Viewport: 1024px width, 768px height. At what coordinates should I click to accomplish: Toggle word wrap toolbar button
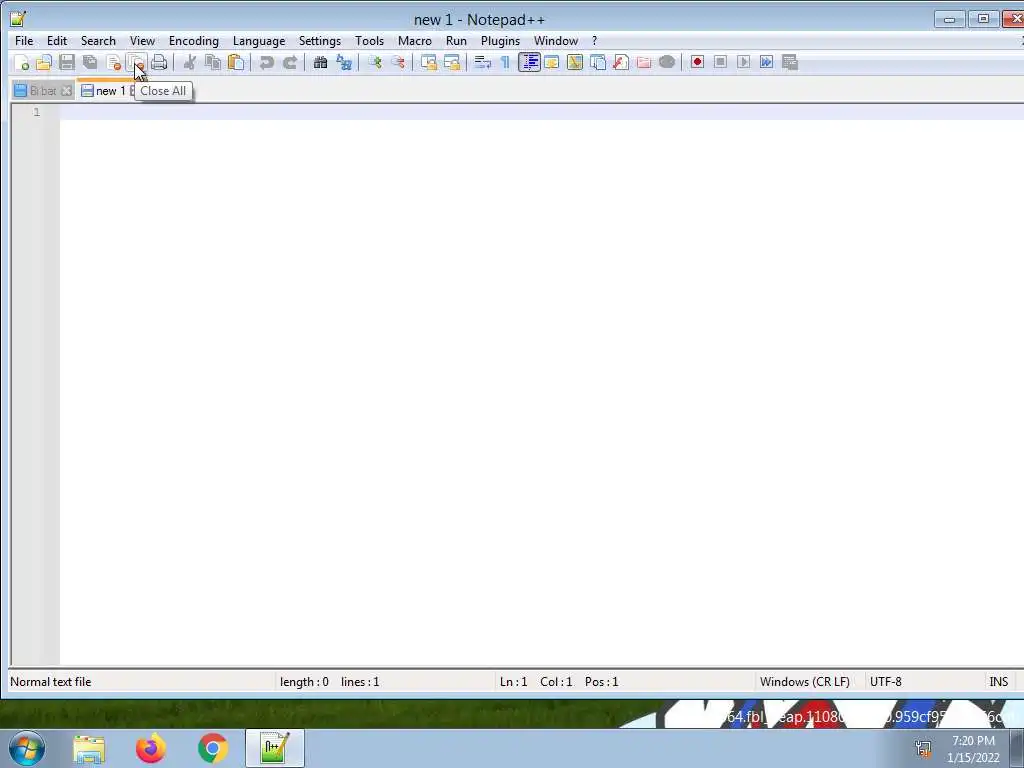click(x=483, y=62)
